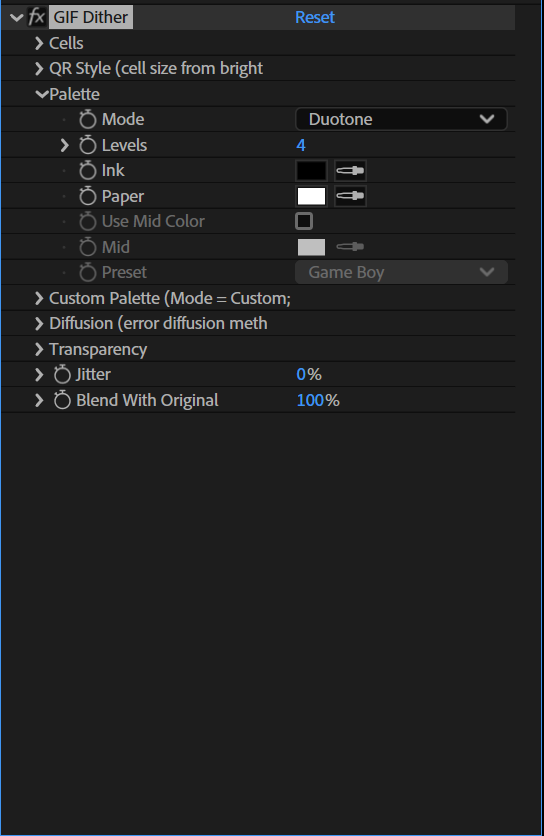Viewport: 544px width, 836px height.
Task: Click the Mode stopwatch icon
Action: (87, 119)
